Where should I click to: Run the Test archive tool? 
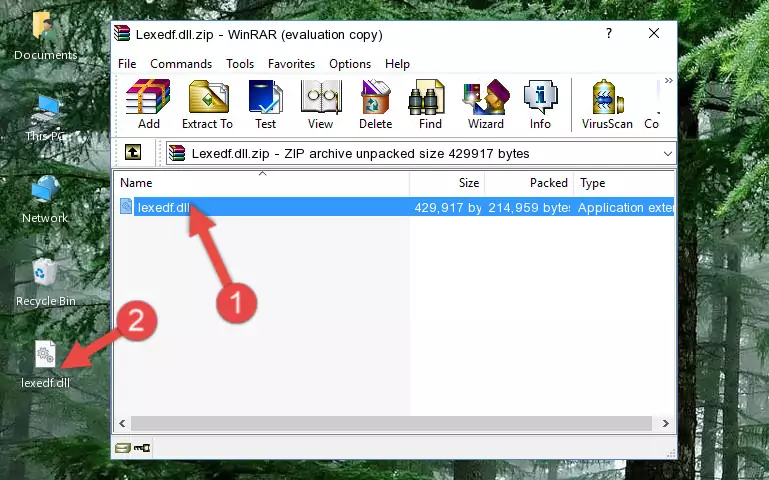[265, 104]
